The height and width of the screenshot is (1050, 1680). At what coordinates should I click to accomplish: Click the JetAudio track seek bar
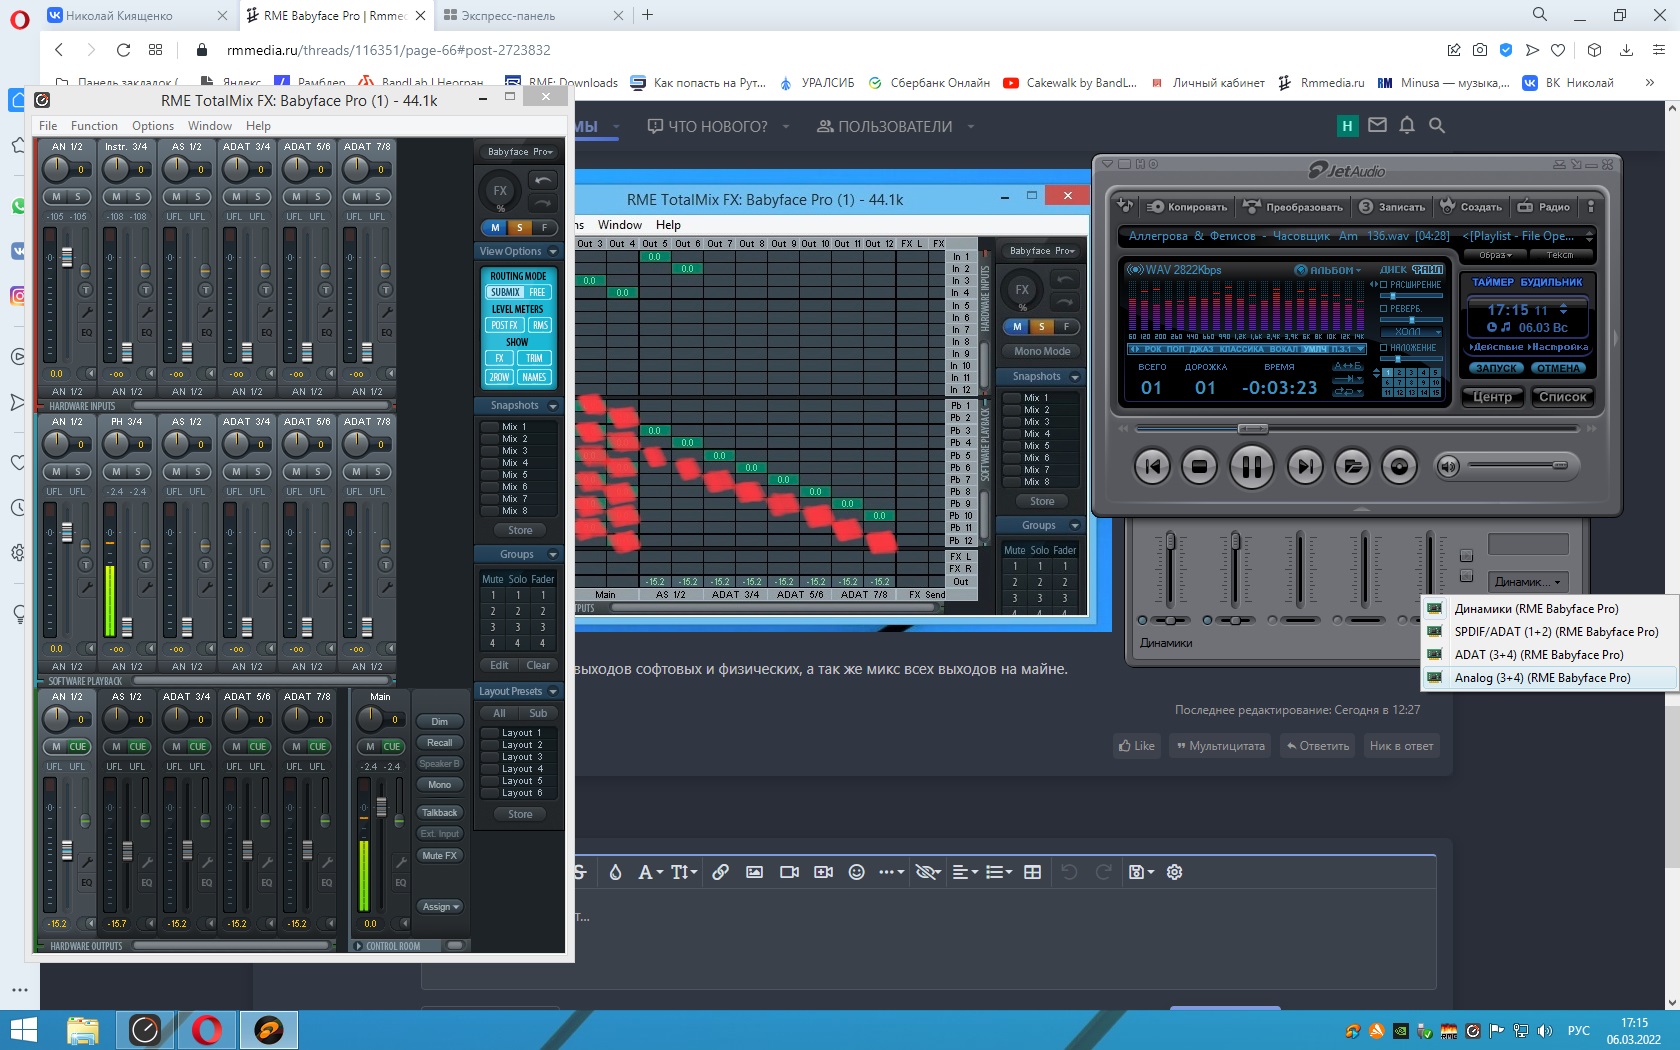pyautogui.click(x=1356, y=428)
